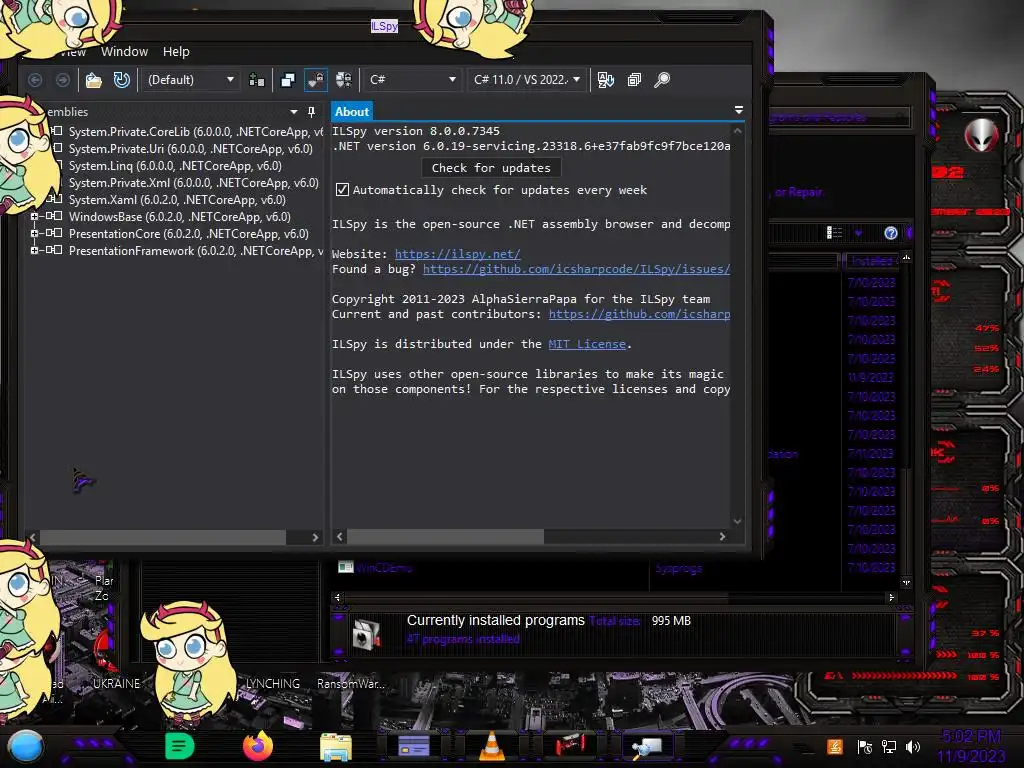The height and width of the screenshot is (768, 1024).
Task: Open the LYNCHING desktop item
Action: point(273,683)
